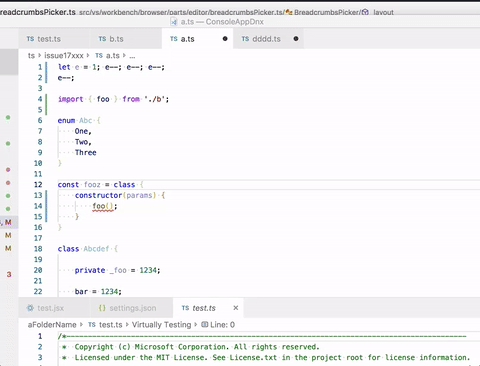Viewport: 480px width, 366px height.
Task: Click the file icon in window title a.ts
Action: click(x=174, y=22)
